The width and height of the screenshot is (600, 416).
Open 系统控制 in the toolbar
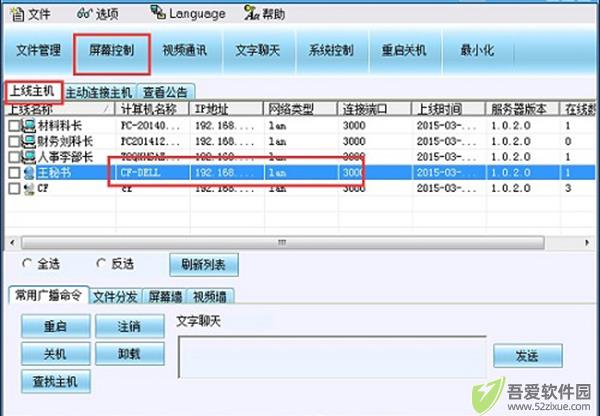[331, 51]
